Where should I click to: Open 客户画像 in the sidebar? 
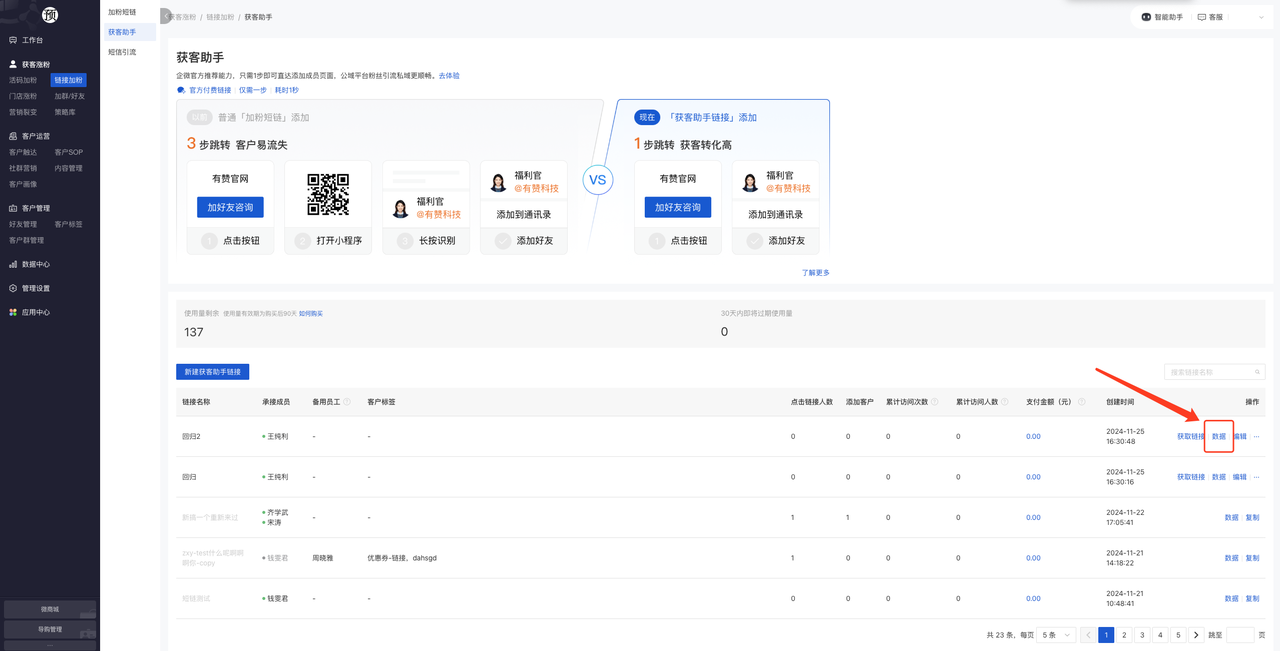coord(23,184)
